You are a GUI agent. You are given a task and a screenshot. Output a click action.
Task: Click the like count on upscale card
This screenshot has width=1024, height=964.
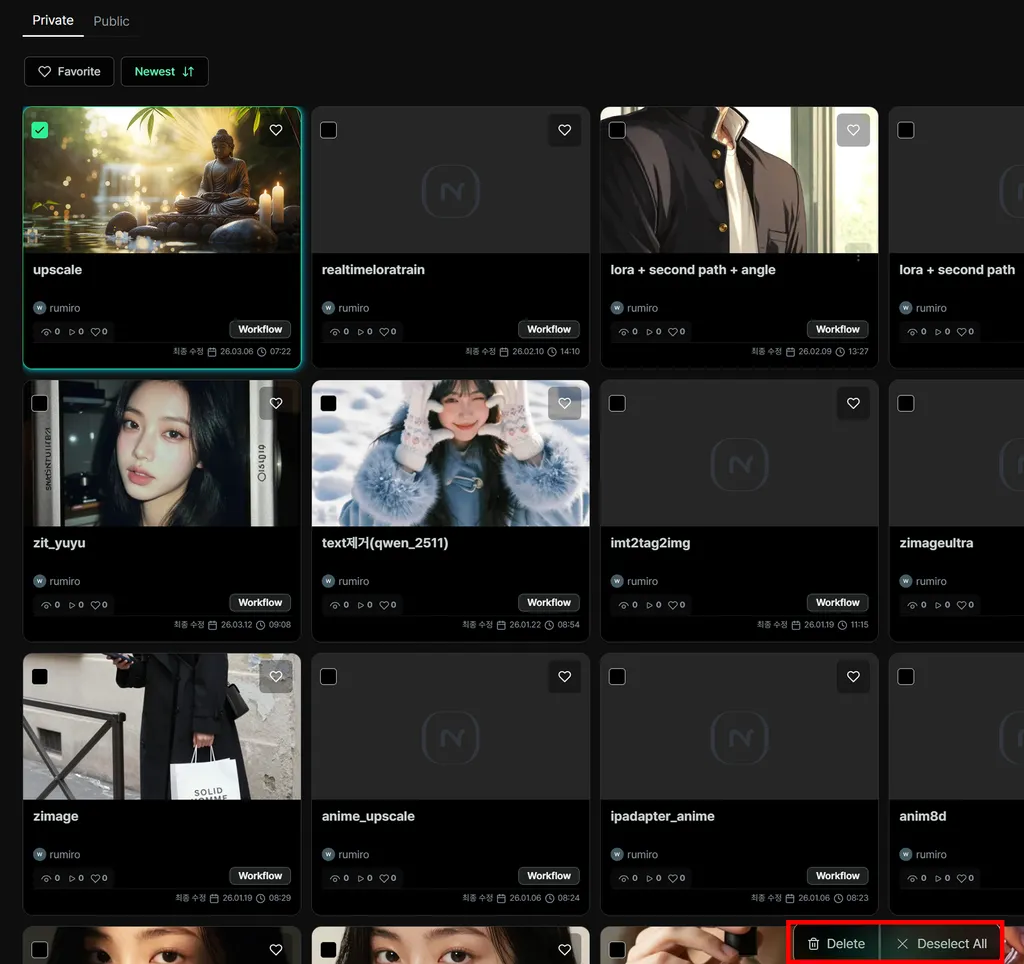click(x=99, y=332)
